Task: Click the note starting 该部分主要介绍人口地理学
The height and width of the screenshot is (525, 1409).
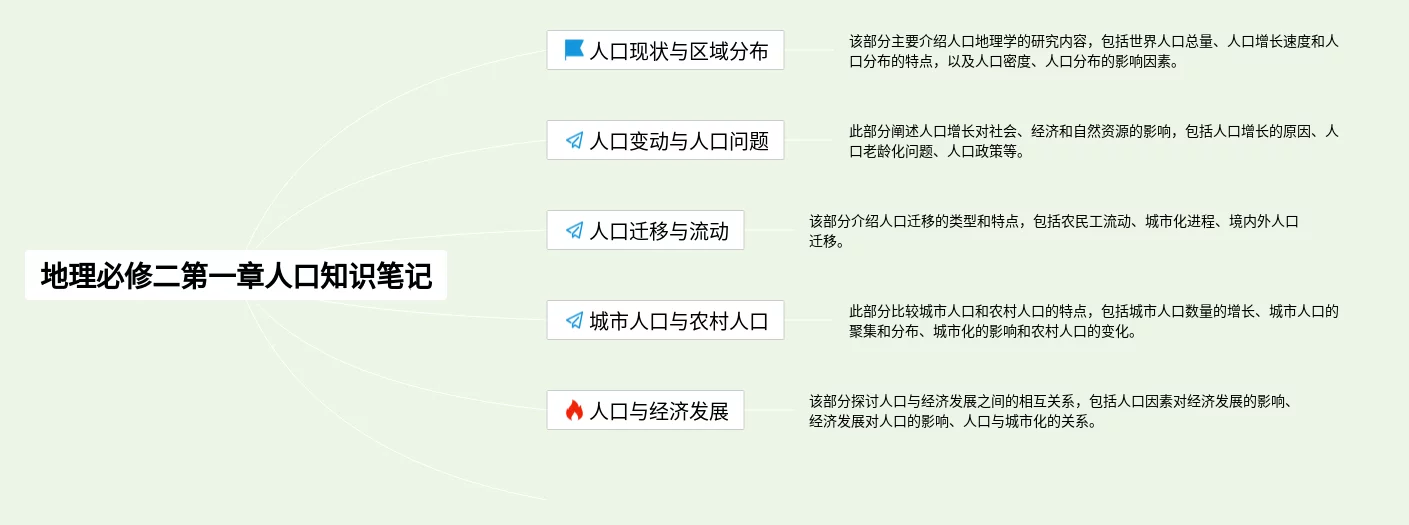Action: click(1093, 51)
